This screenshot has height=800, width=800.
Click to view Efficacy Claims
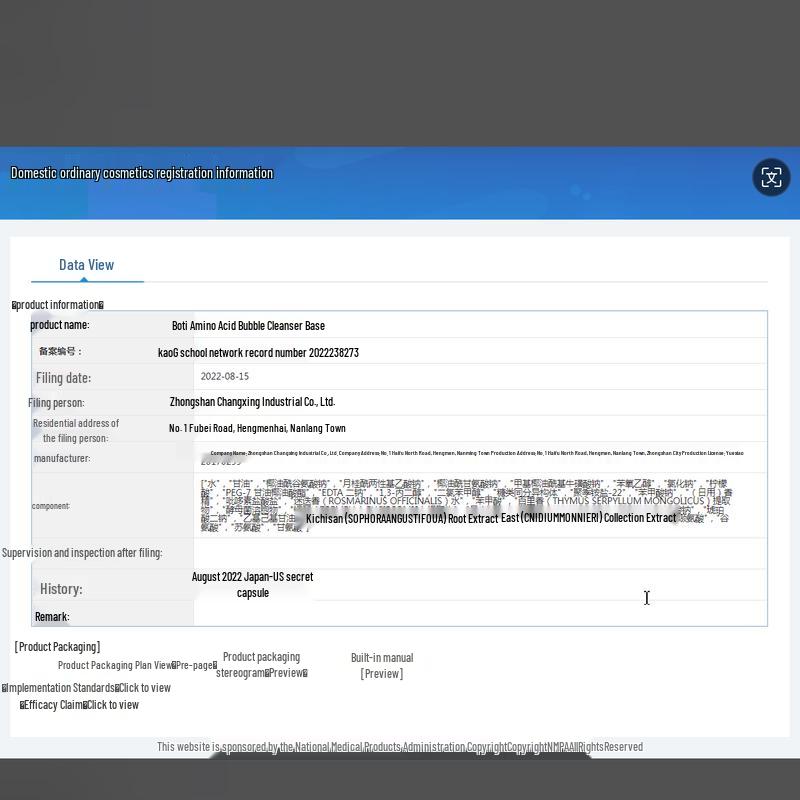[x=112, y=705]
